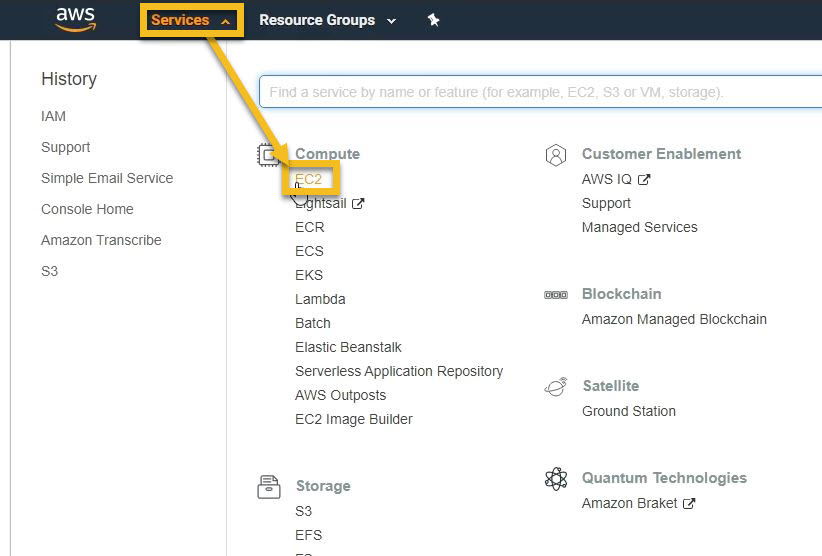Image resolution: width=822 pixels, height=556 pixels.
Task: Open AWS Outposts service
Action: coord(341,396)
